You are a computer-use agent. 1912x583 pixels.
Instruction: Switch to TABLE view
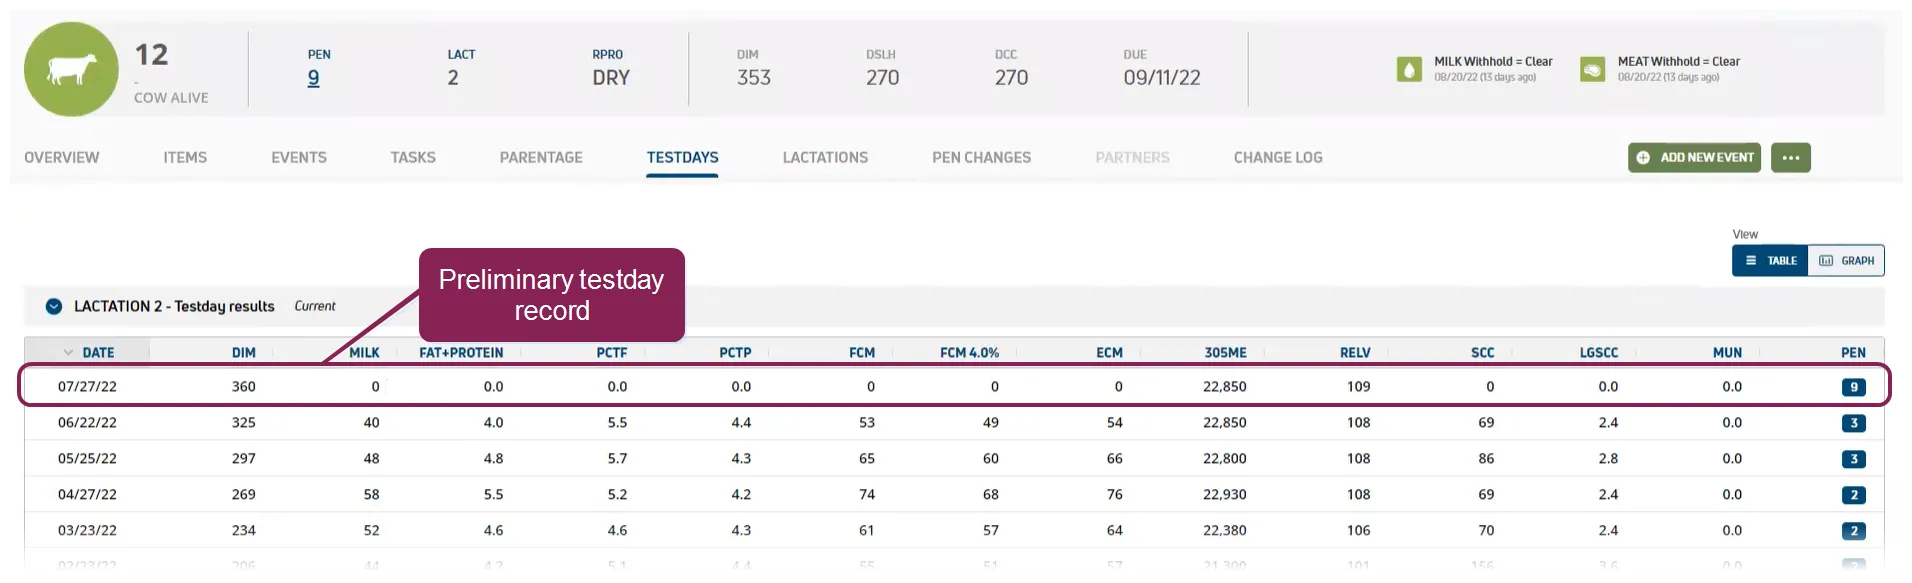1770,260
